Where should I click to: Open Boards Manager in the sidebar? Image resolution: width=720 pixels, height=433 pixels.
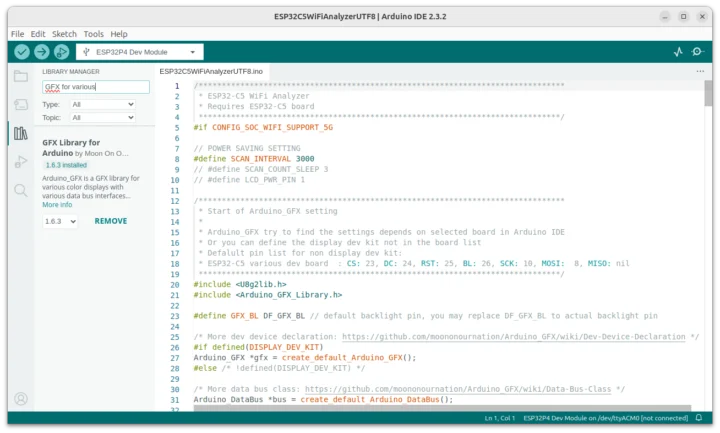click(x=20, y=104)
